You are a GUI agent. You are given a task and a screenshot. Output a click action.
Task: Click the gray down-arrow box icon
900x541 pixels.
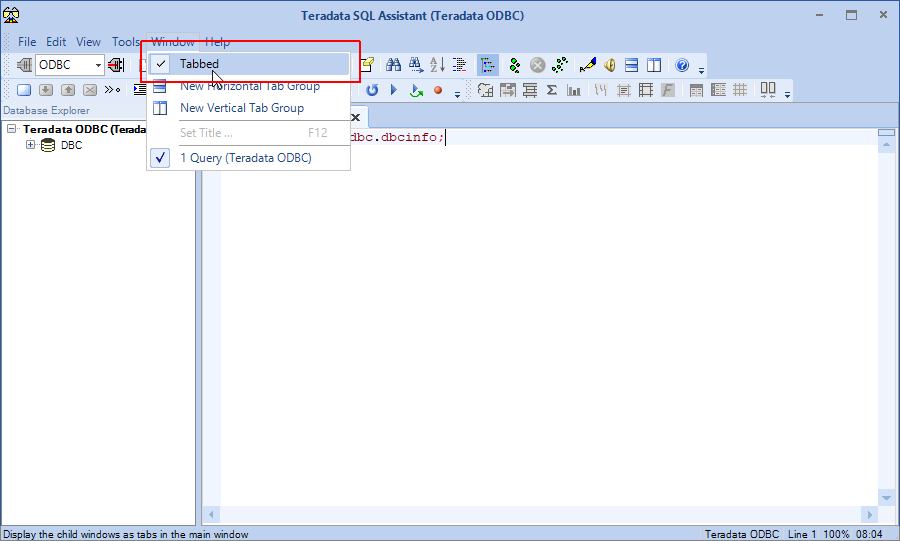[x=46, y=90]
